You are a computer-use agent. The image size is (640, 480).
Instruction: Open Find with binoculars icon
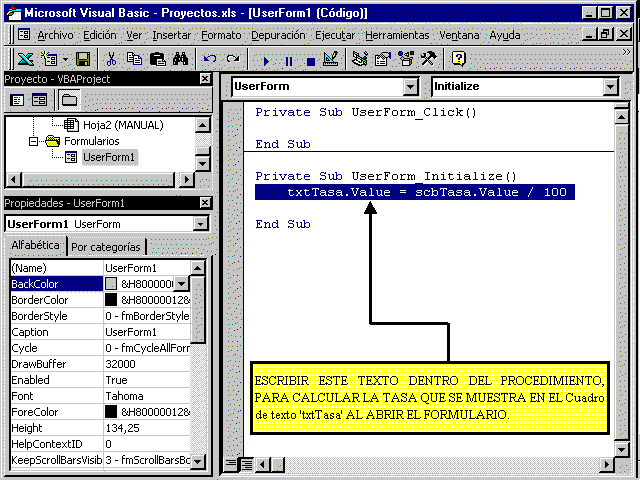180,59
